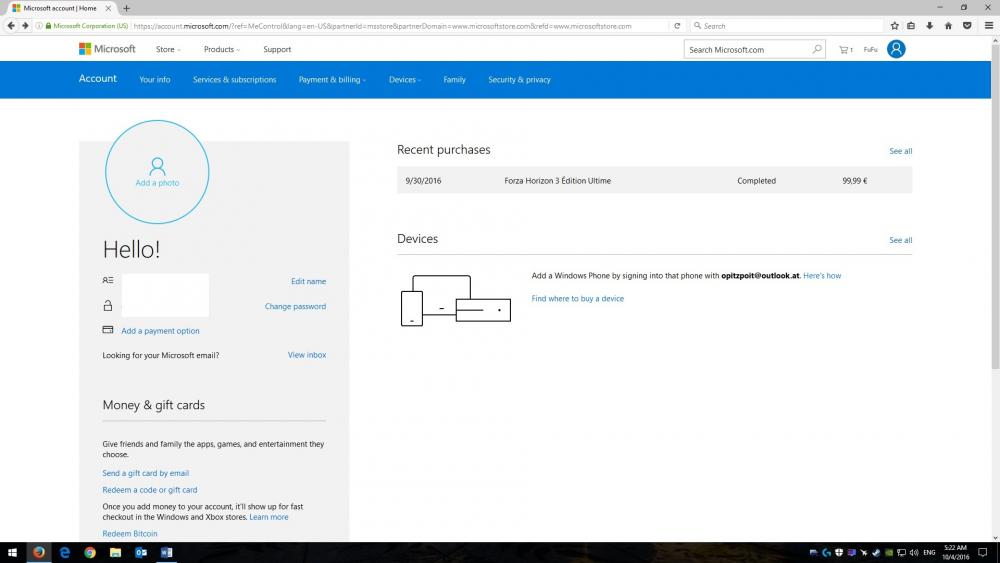Click the FuFu account name
1000x563 pixels.
coord(871,50)
